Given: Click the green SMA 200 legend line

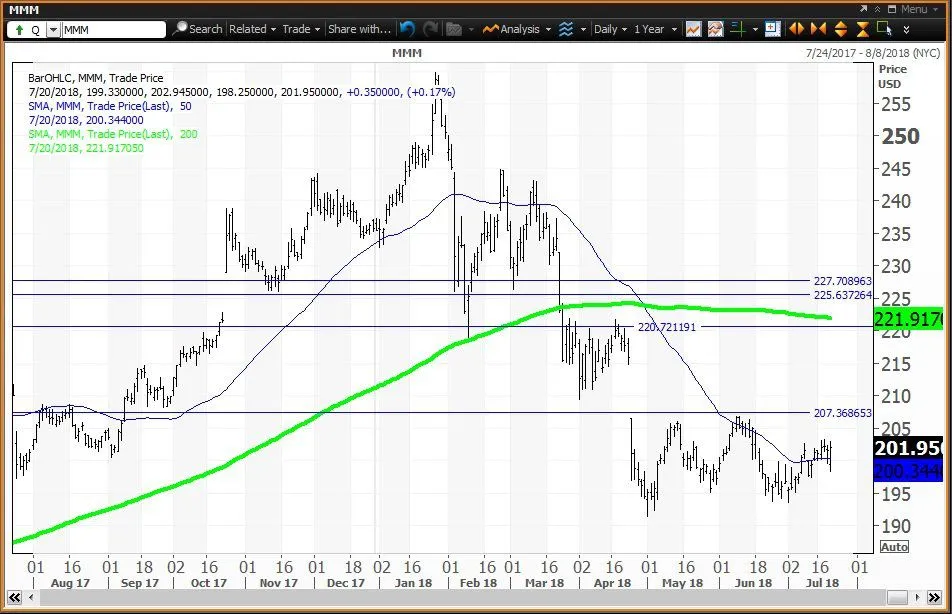Looking at the screenshot, I should point(112,134).
